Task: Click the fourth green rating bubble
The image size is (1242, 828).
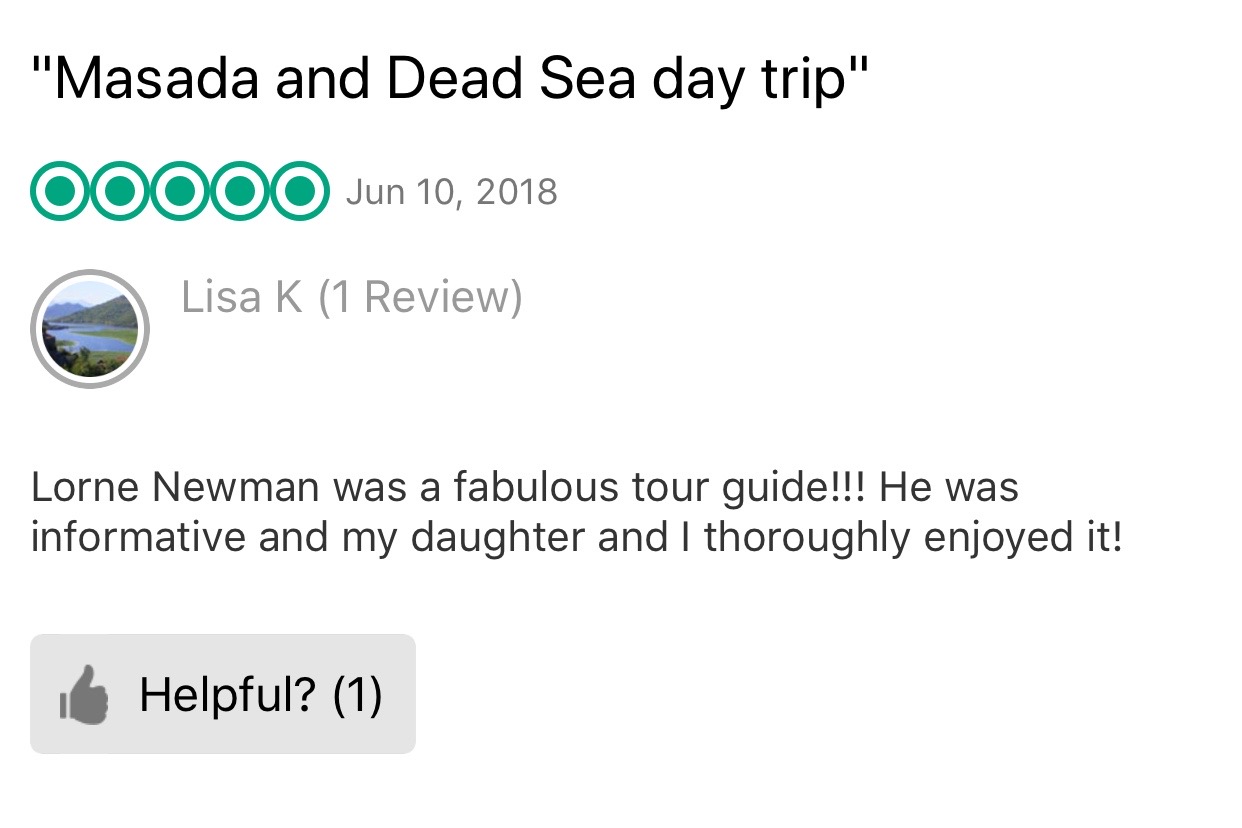Action: 239,190
